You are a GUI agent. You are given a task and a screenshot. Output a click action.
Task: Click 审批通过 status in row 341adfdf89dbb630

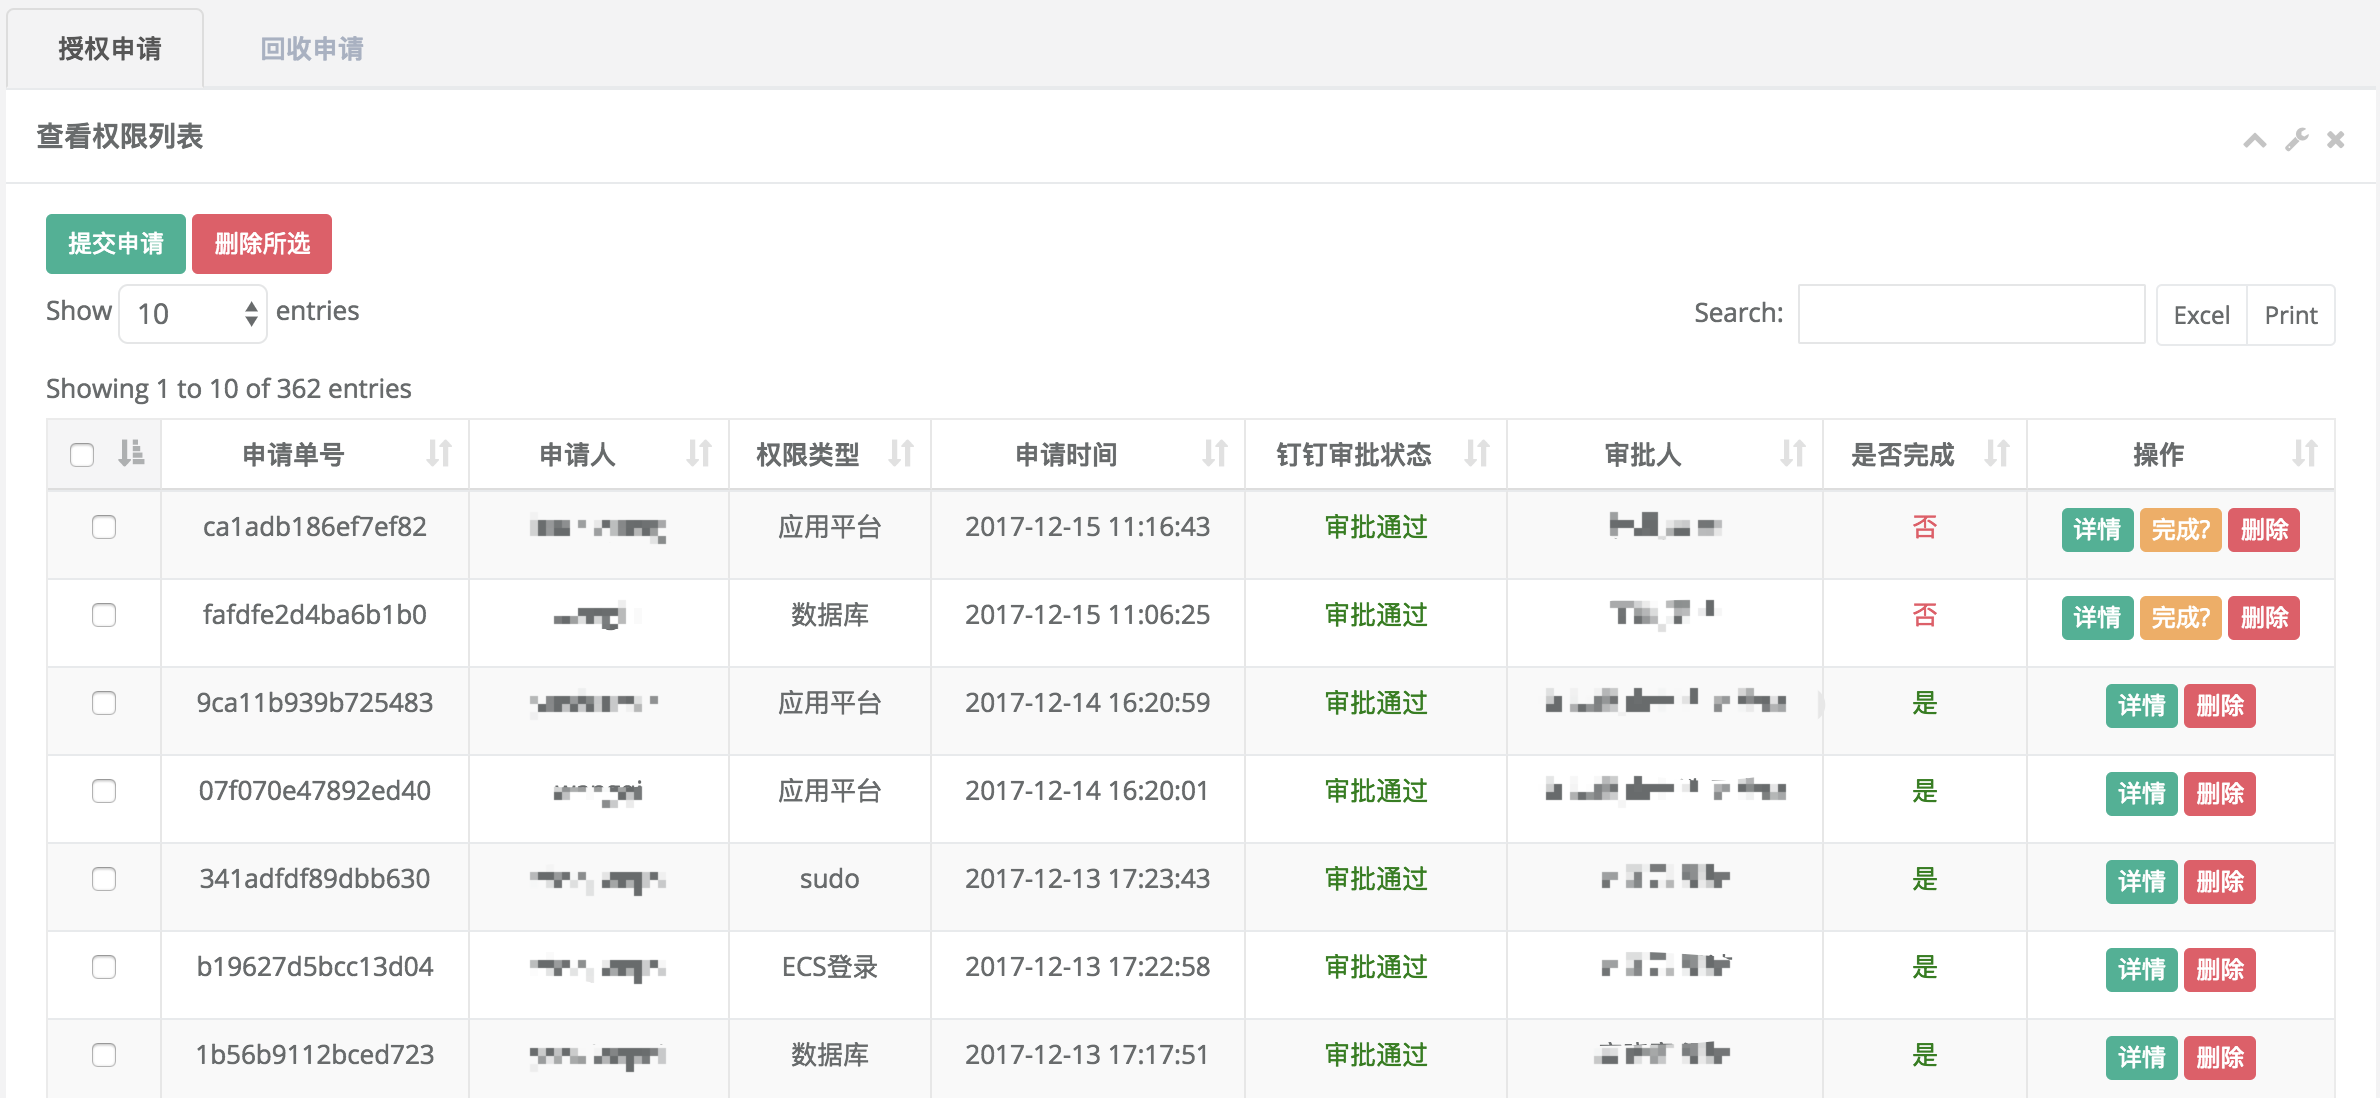pyautogui.click(x=1376, y=879)
